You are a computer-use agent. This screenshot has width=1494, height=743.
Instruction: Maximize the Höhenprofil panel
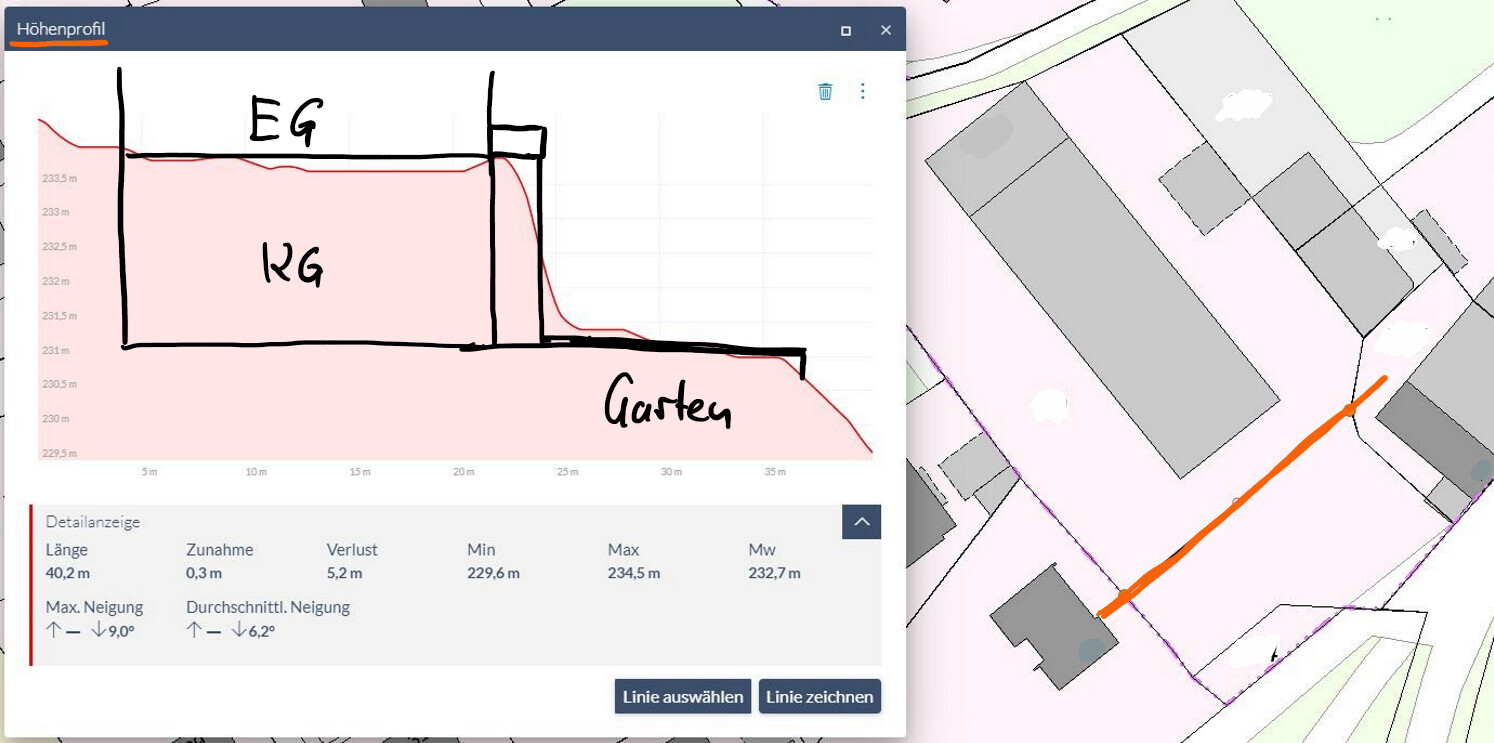pyautogui.click(x=846, y=31)
